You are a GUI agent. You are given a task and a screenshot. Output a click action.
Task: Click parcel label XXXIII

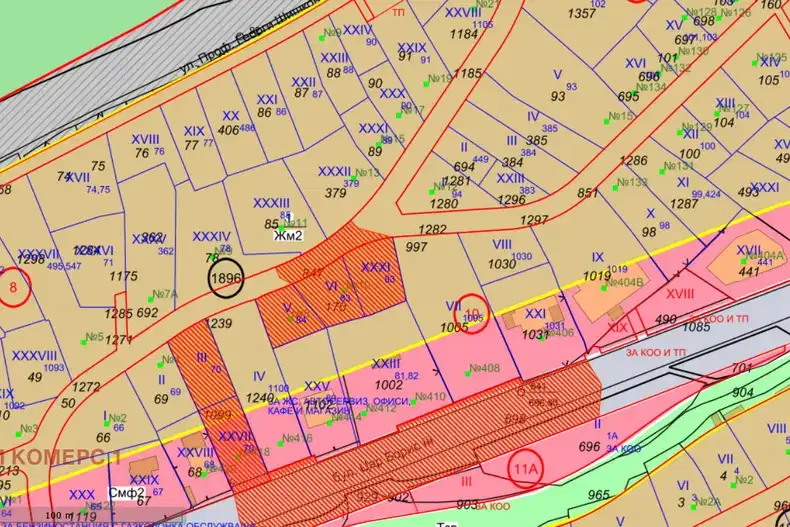click(x=271, y=203)
